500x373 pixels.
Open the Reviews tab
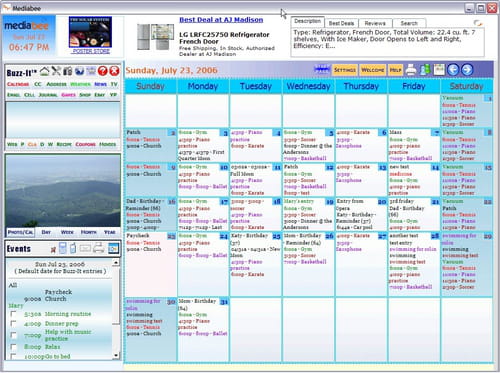[375, 23]
